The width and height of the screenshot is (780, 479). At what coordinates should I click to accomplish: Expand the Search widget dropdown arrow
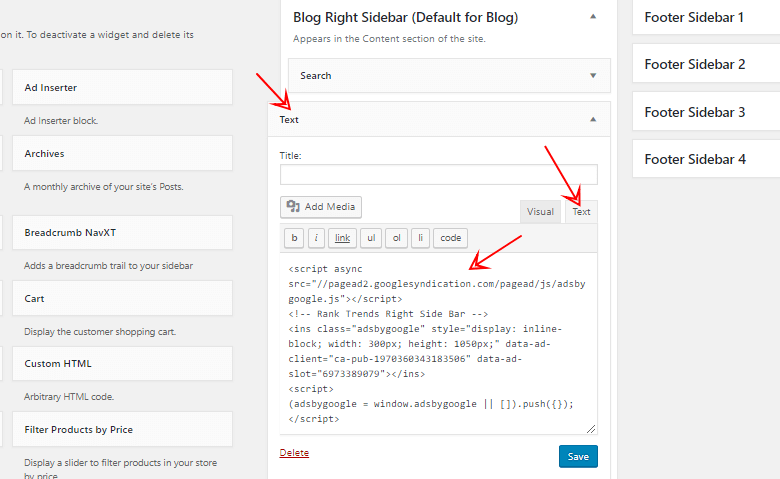[593, 76]
